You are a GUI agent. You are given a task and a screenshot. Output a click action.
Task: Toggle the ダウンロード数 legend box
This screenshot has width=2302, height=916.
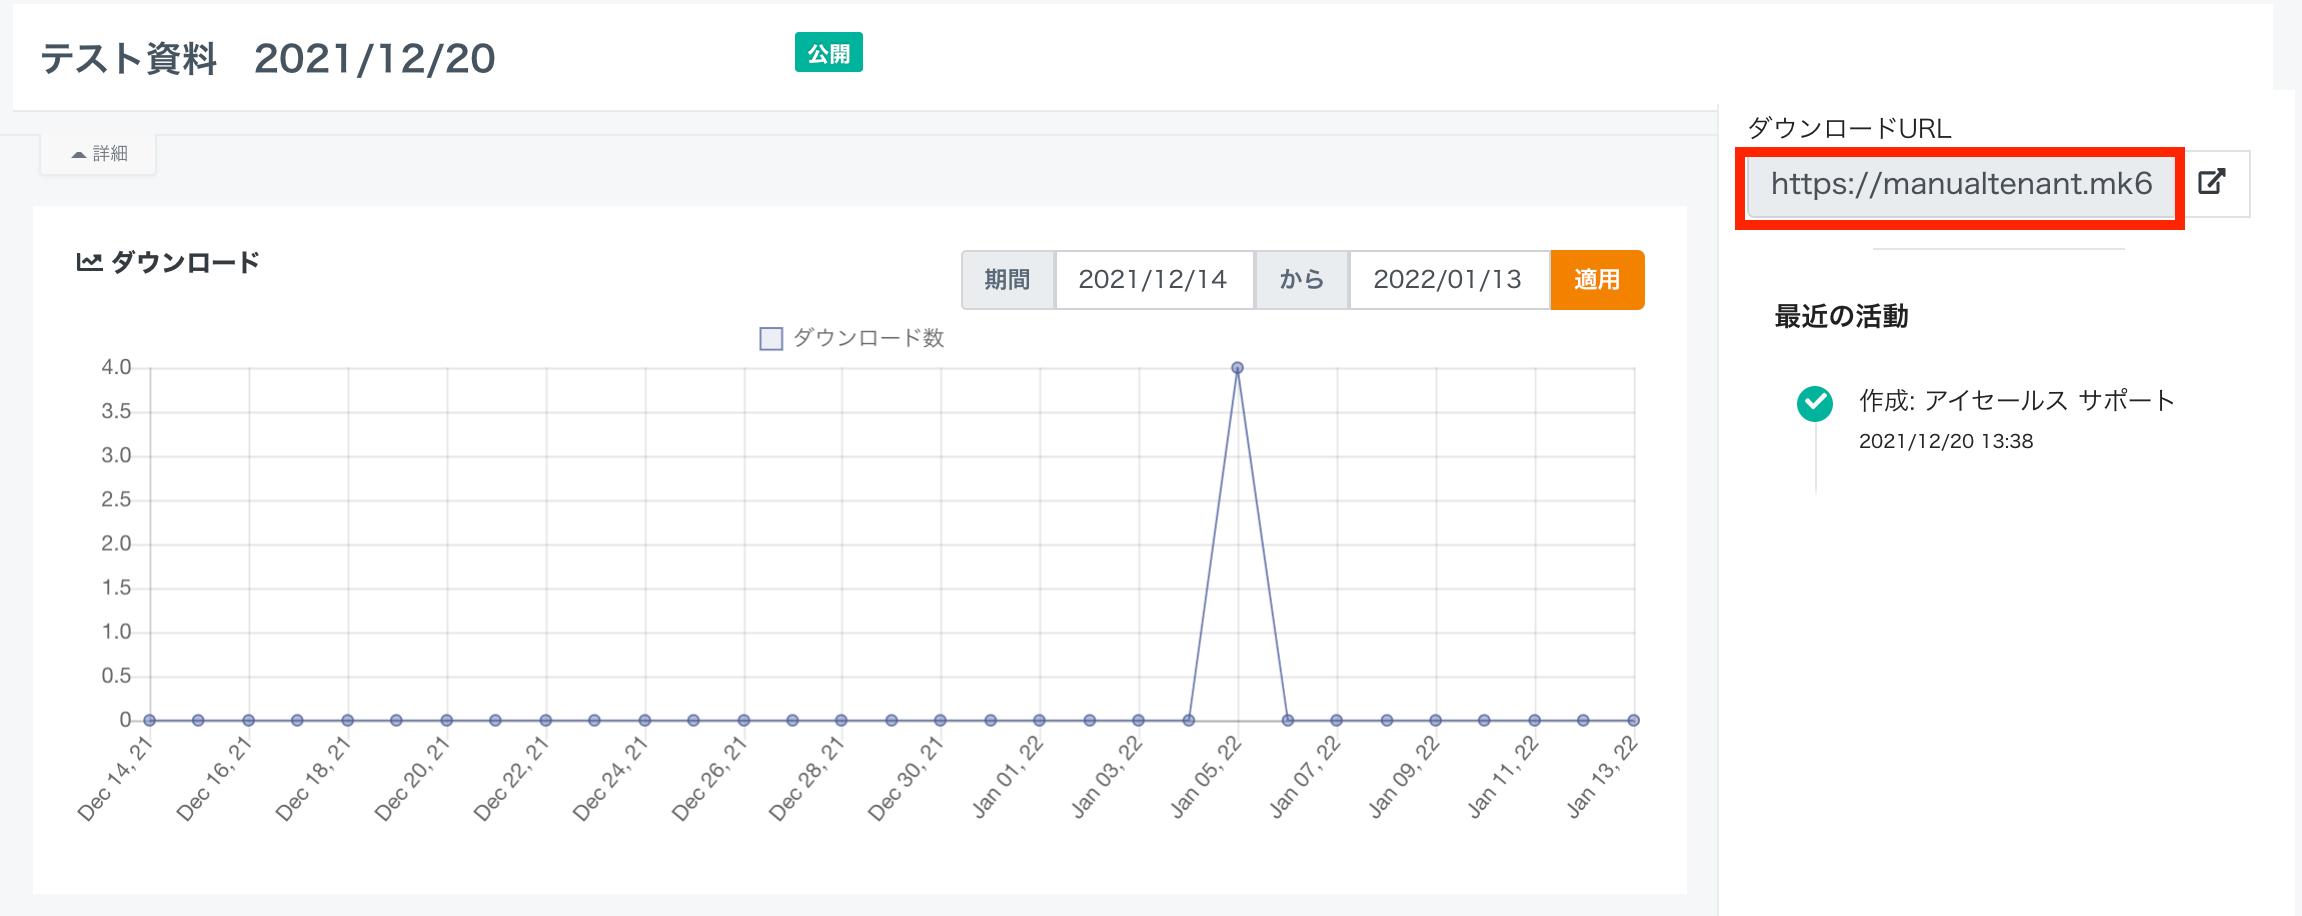point(771,339)
